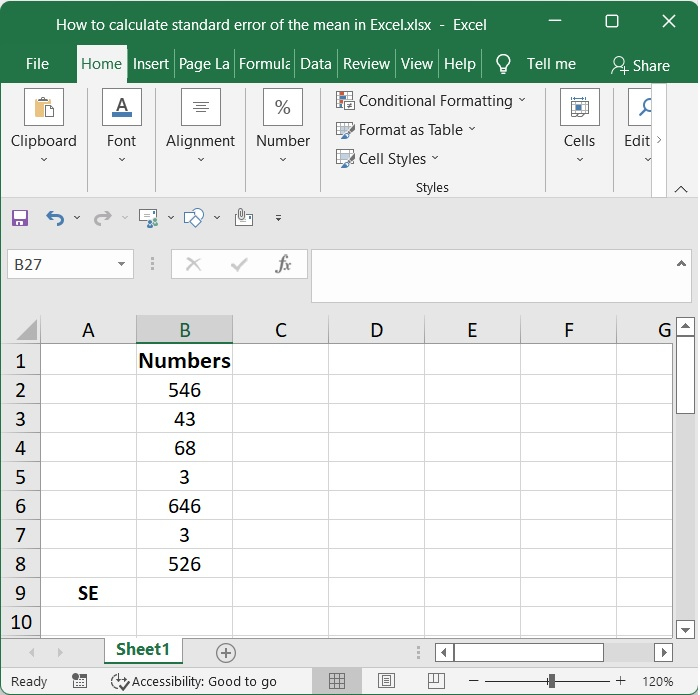The height and width of the screenshot is (695, 700).
Task: Click the Save icon in quick access toolbar
Action: pyautogui.click(x=20, y=218)
